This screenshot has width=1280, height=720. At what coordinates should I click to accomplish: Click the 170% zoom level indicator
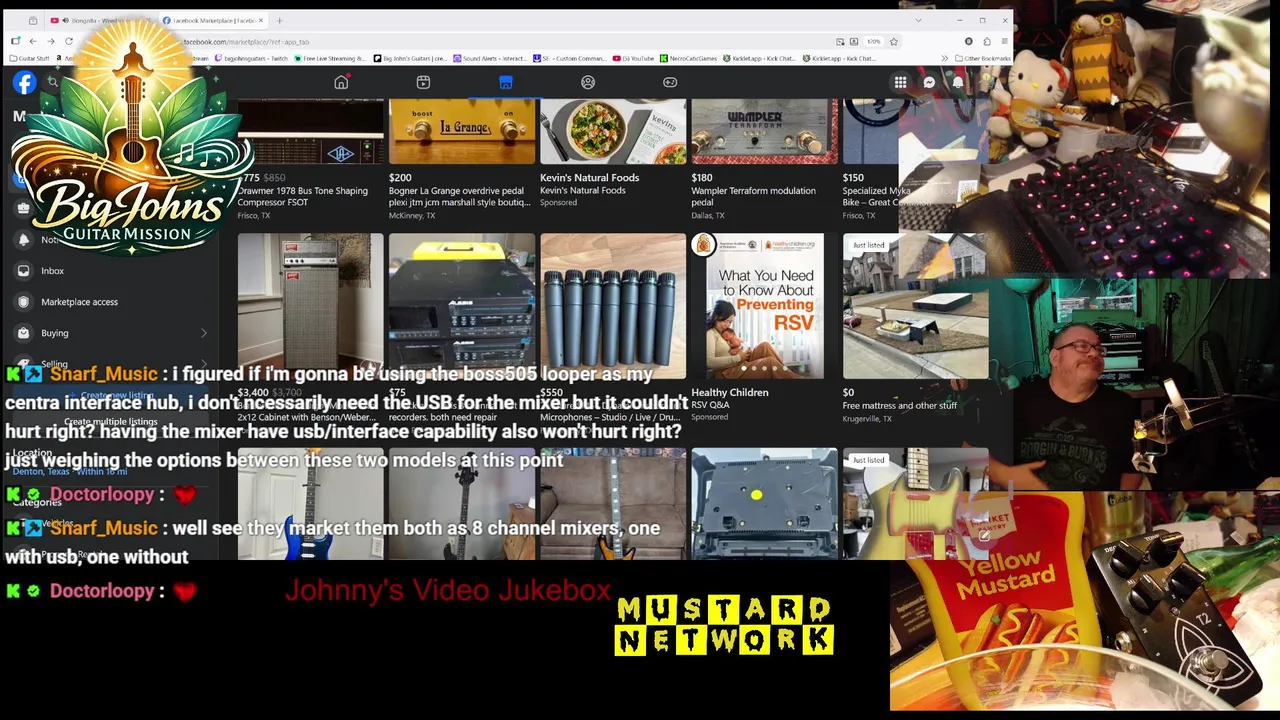pyautogui.click(x=873, y=41)
